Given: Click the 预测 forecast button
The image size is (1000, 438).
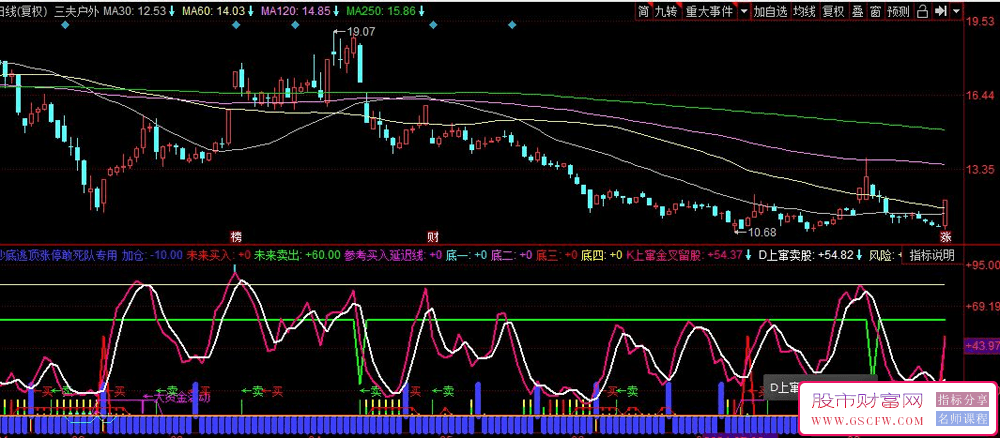Looking at the screenshot, I should pyautogui.click(x=898, y=11).
